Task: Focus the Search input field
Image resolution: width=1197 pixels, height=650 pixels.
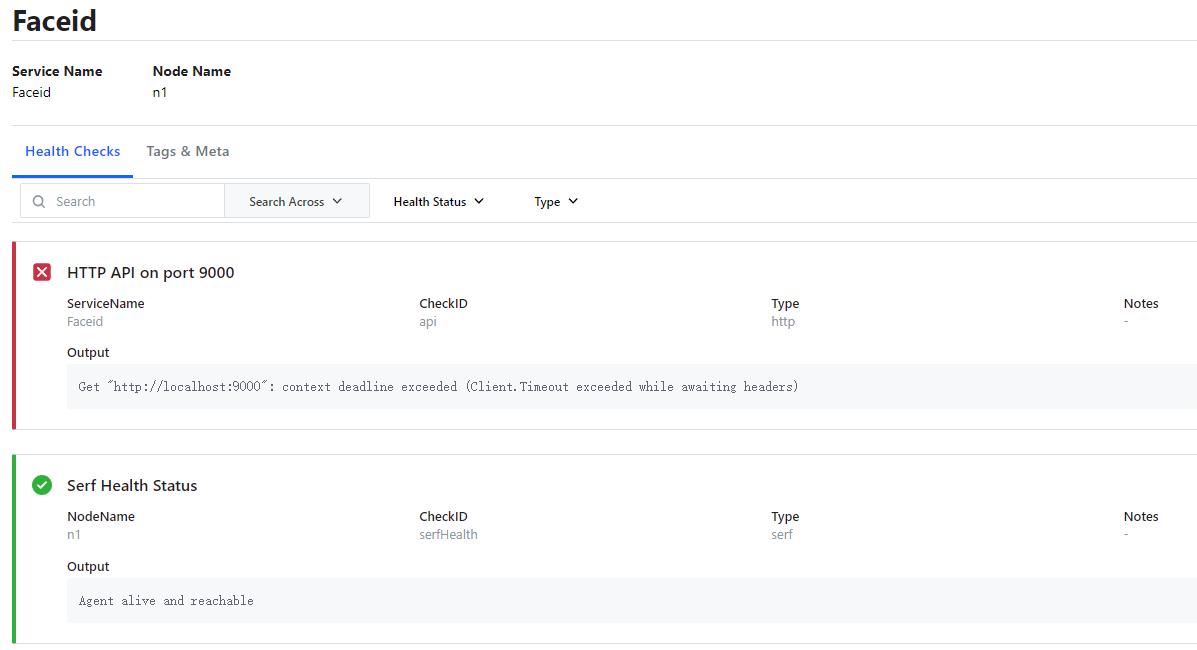Action: pos(135,201)
